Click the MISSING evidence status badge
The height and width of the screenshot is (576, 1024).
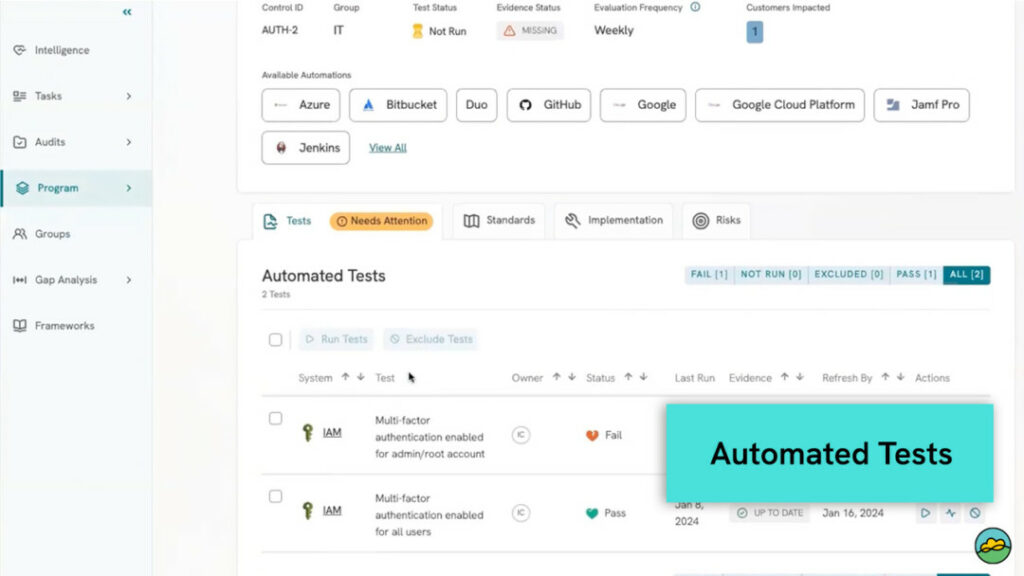pos(530,31)
